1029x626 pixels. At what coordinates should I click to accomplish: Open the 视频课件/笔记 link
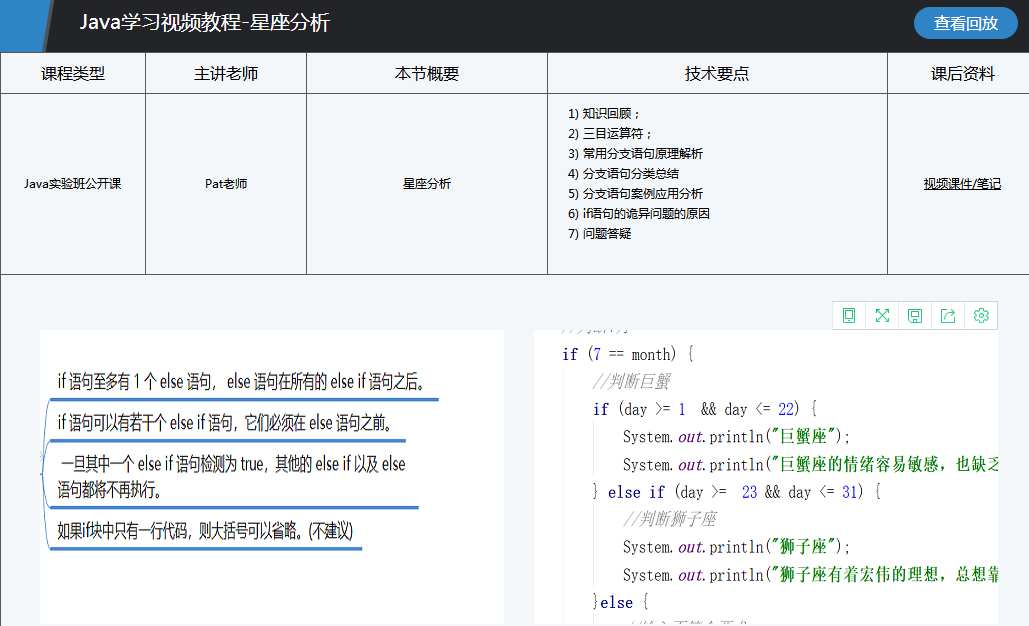(x=961, y=184)
